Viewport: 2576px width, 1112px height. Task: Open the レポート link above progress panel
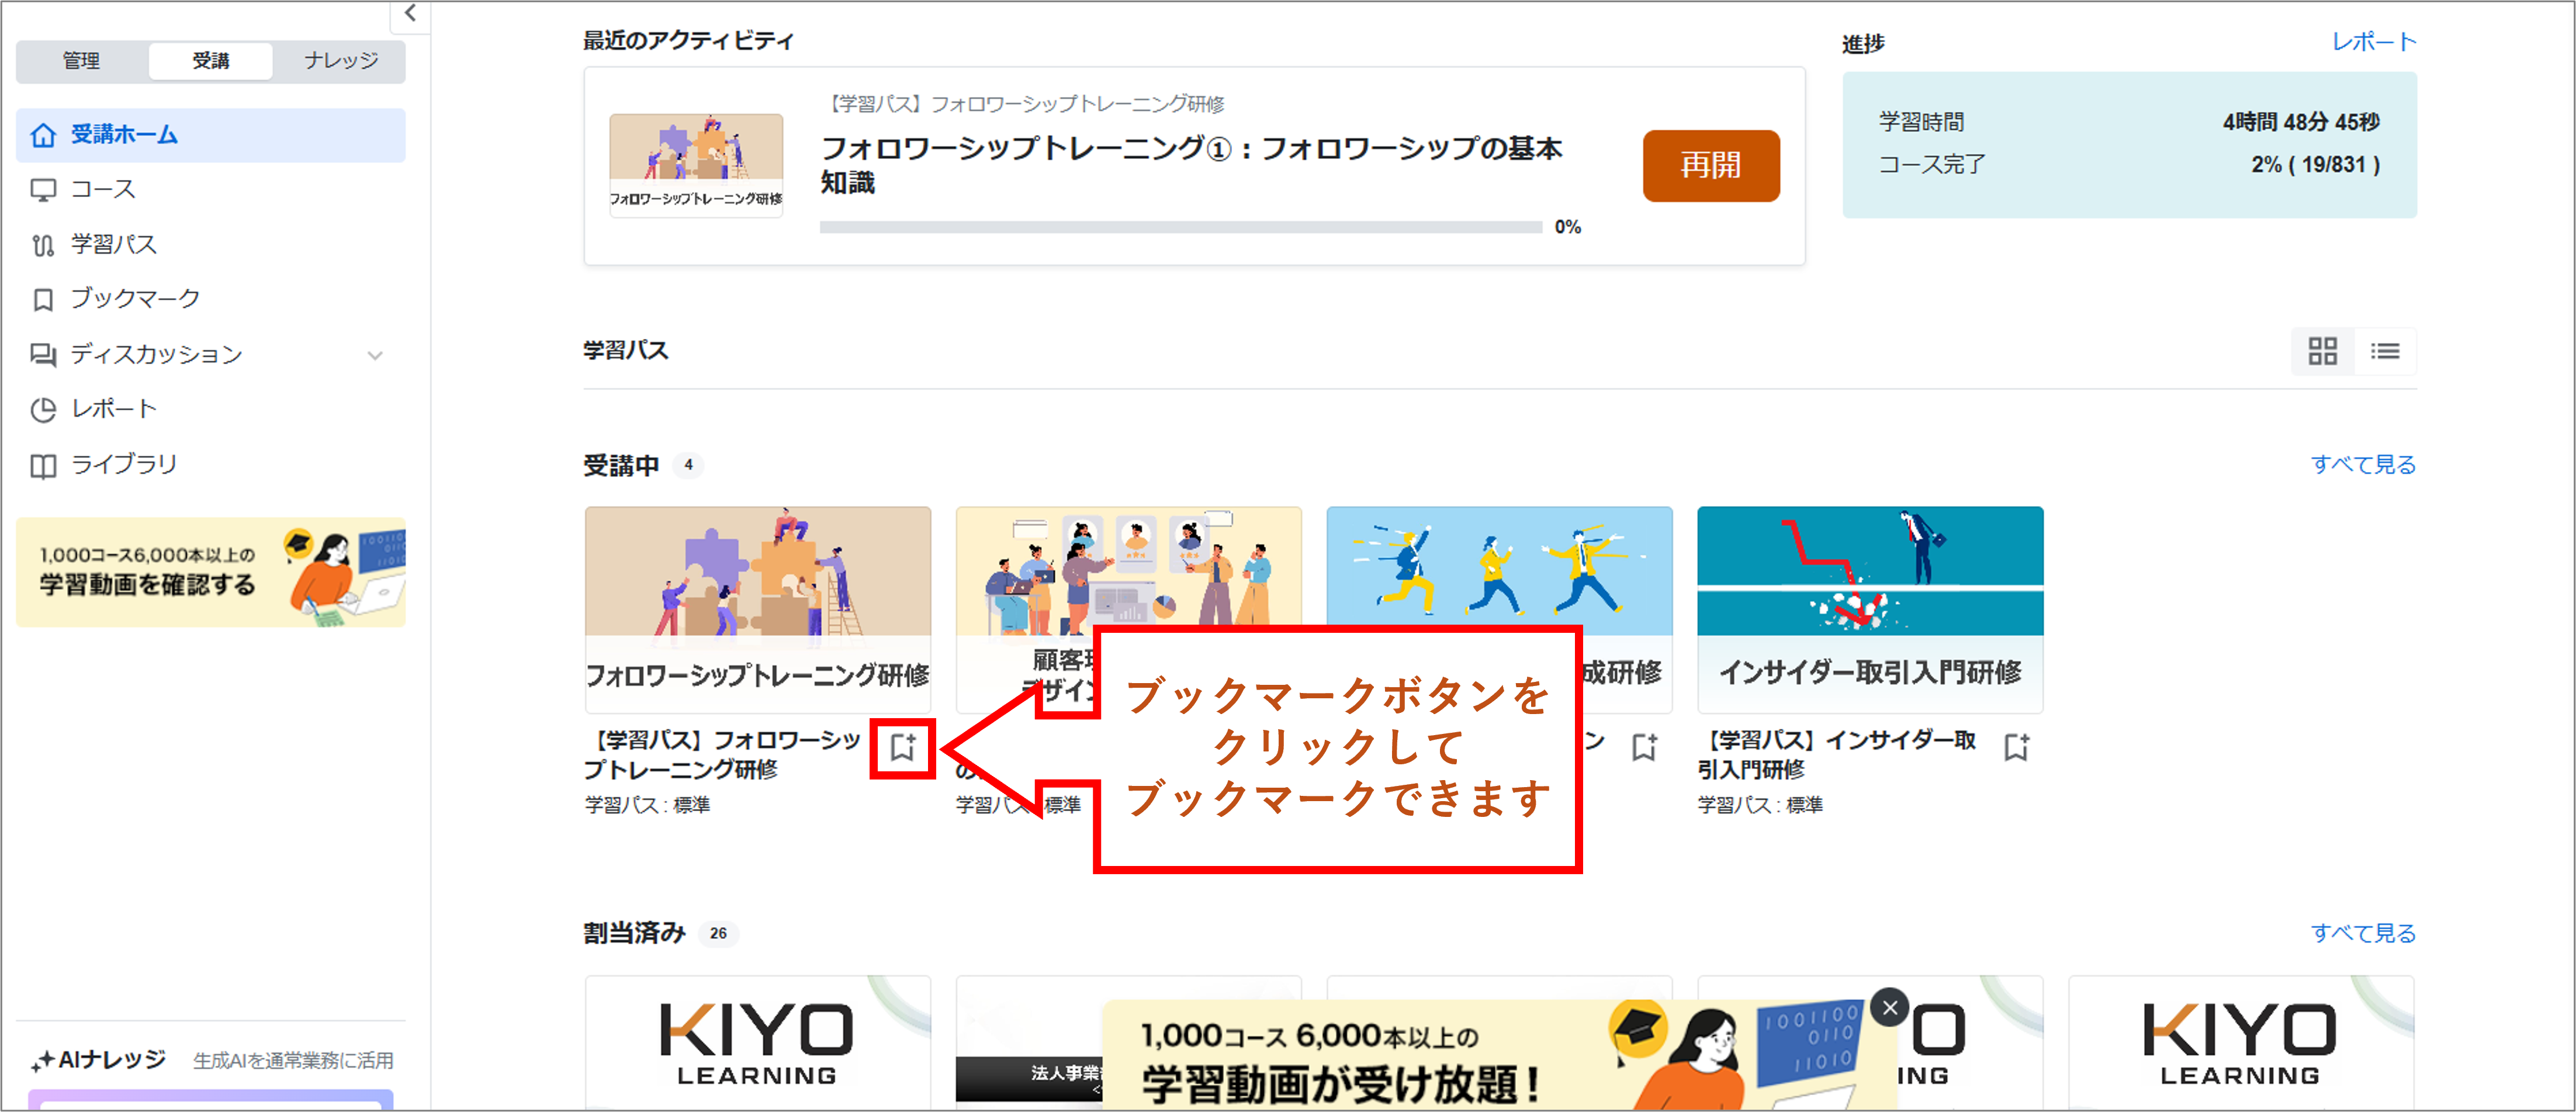point(2373,42)
